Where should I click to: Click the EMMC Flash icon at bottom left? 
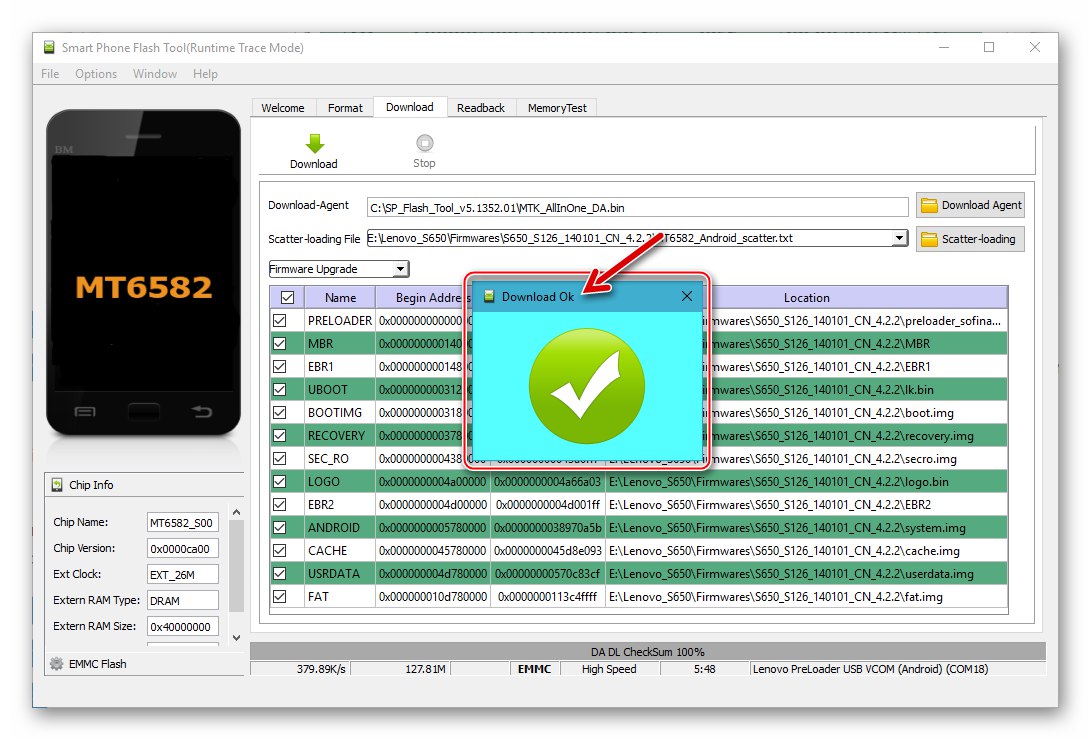coord(57,663)
